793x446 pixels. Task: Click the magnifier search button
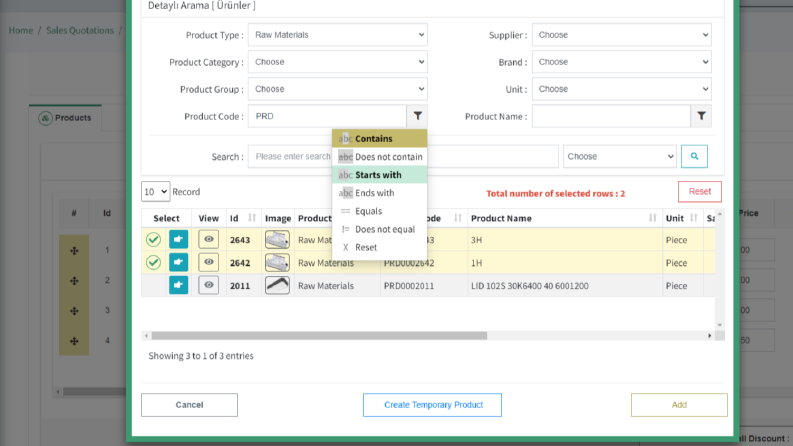pos(694,156)
